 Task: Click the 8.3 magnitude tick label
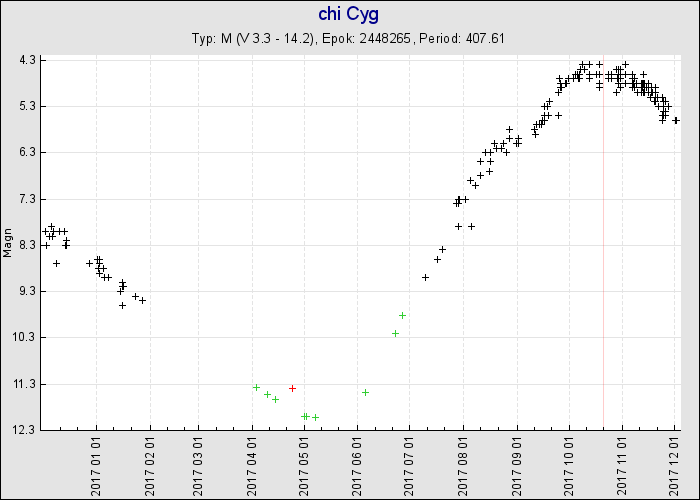27,245
